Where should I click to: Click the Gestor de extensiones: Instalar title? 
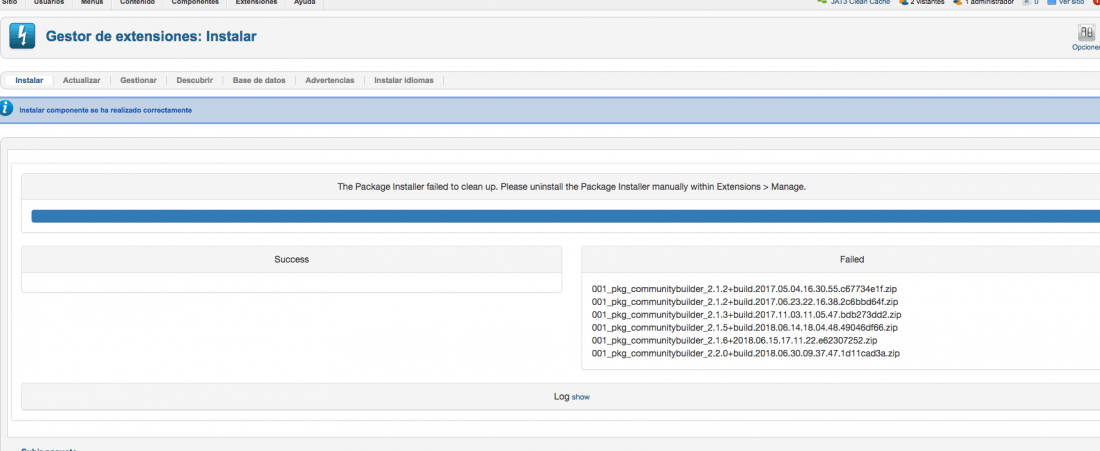click(x=151, y=36)
